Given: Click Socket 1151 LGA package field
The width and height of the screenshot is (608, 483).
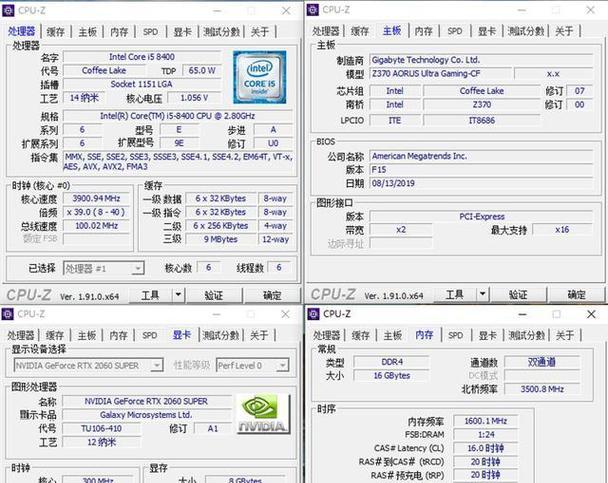Looking at the screenshot, I should (x=142, y=84).
